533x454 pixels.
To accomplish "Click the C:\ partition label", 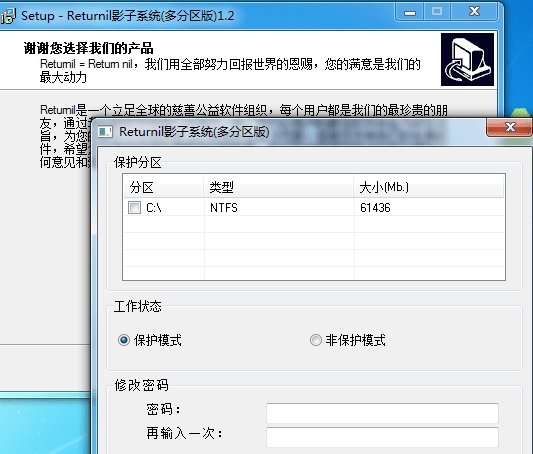I will (154, 208).
